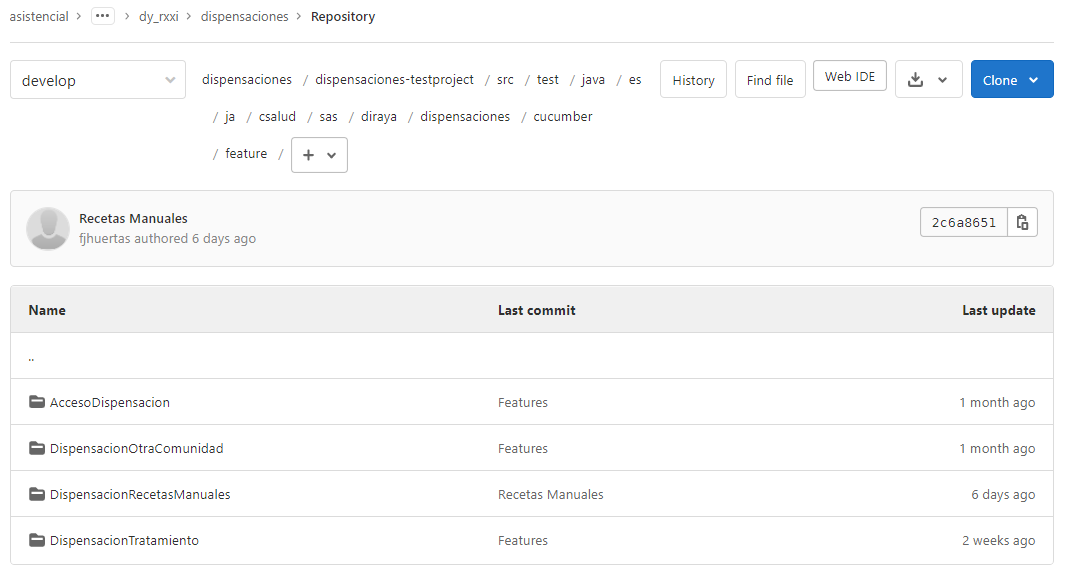Viewport: 1071px width, 585px height.
Task: Navigate to ja path segment
Action: 230,116
